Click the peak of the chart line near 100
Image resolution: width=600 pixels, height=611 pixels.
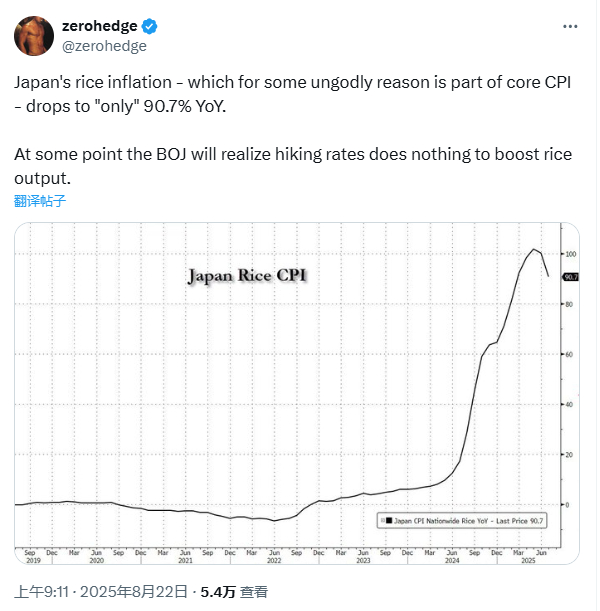(x=534, y=249)
